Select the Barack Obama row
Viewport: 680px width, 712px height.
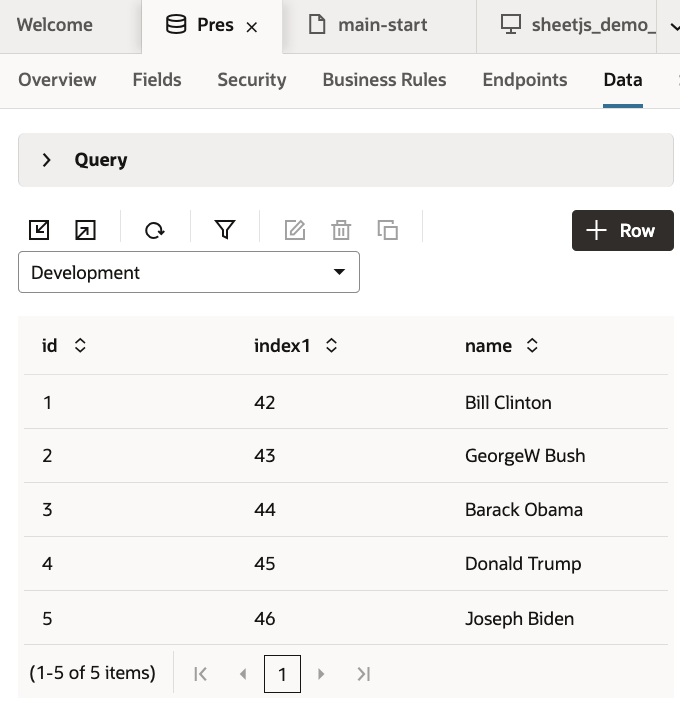tap(523, 510)
